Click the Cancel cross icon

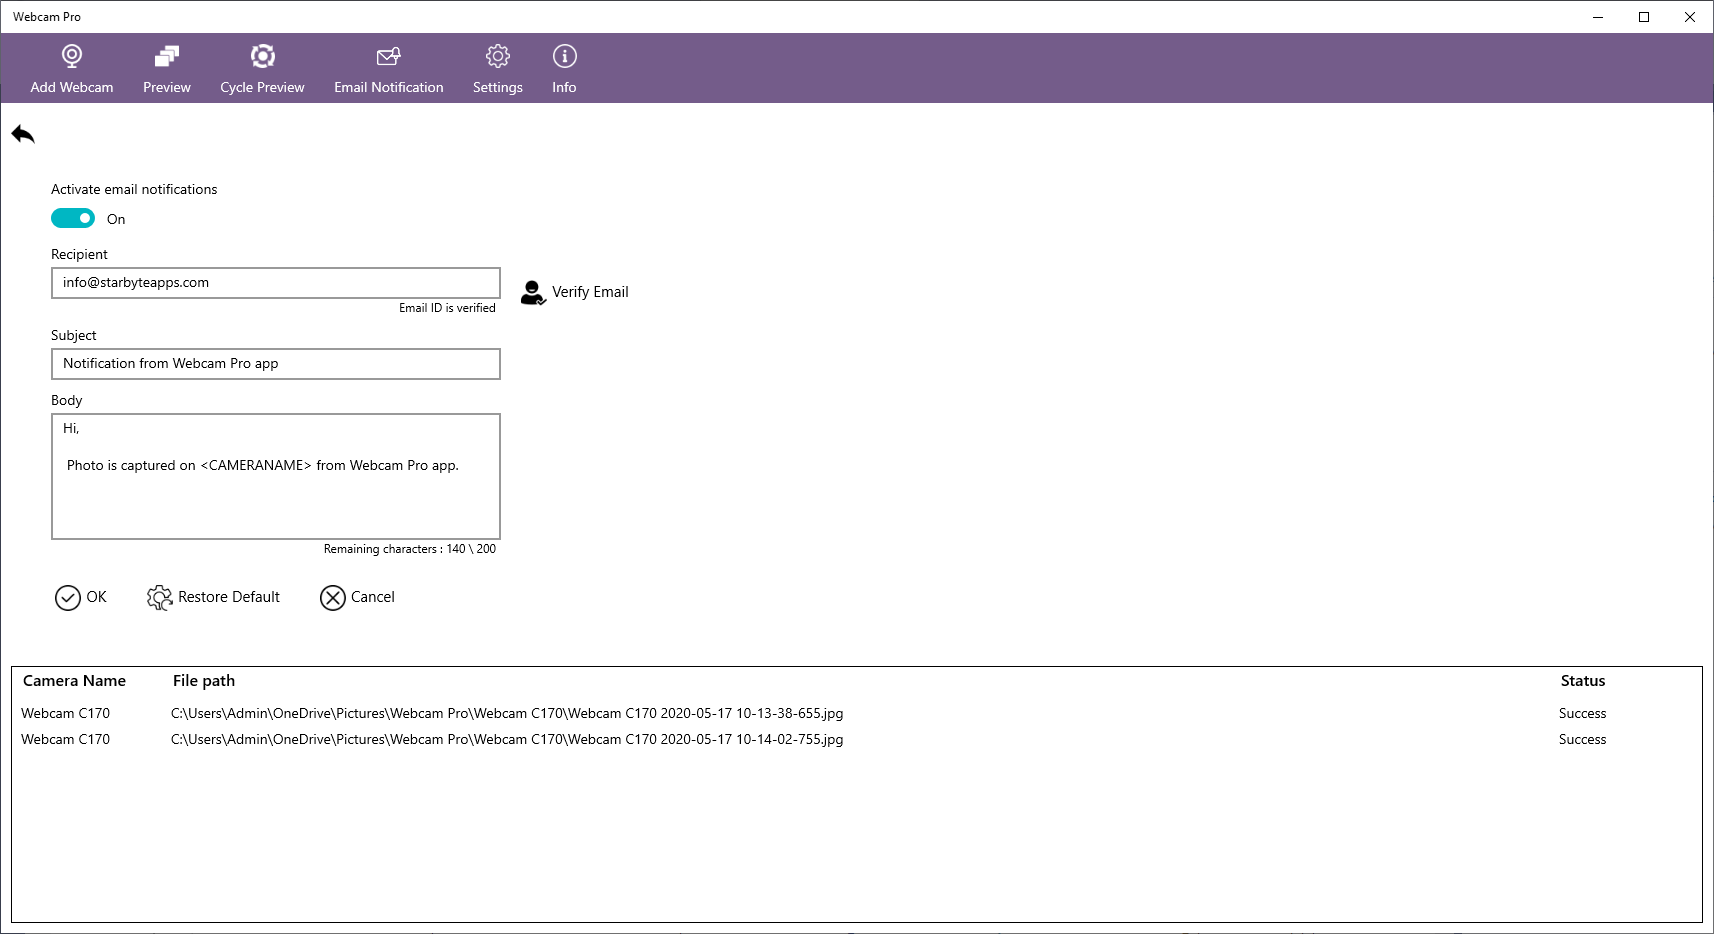[334, 597]
